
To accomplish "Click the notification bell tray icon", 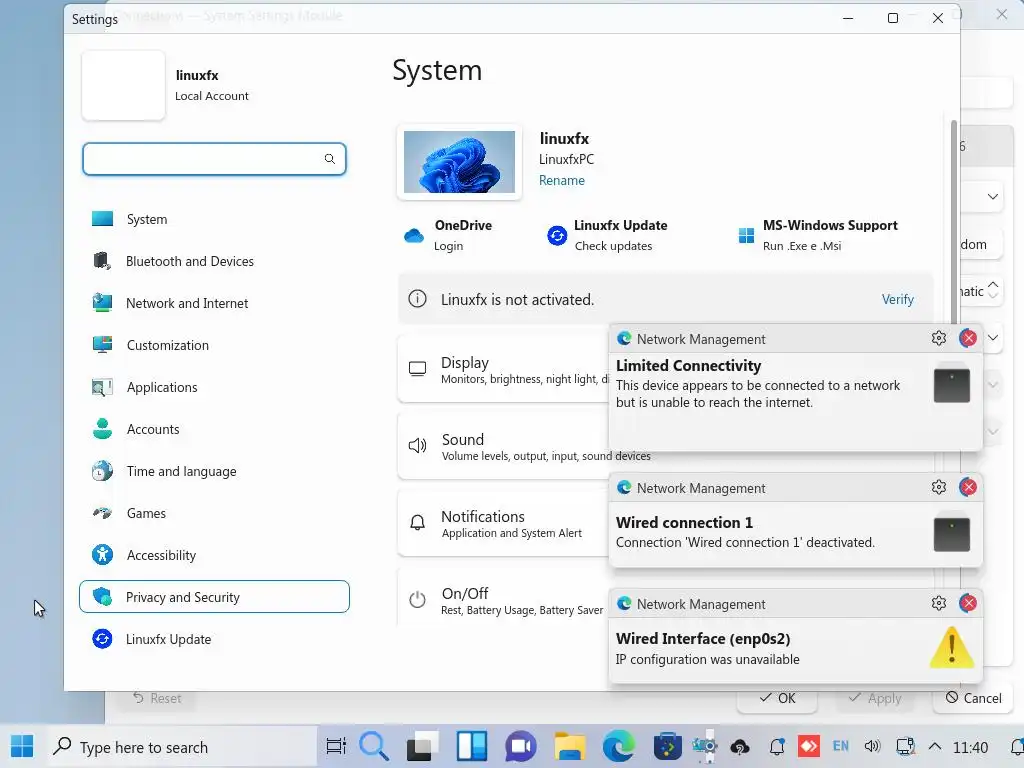I will click(x=776, y=746).
